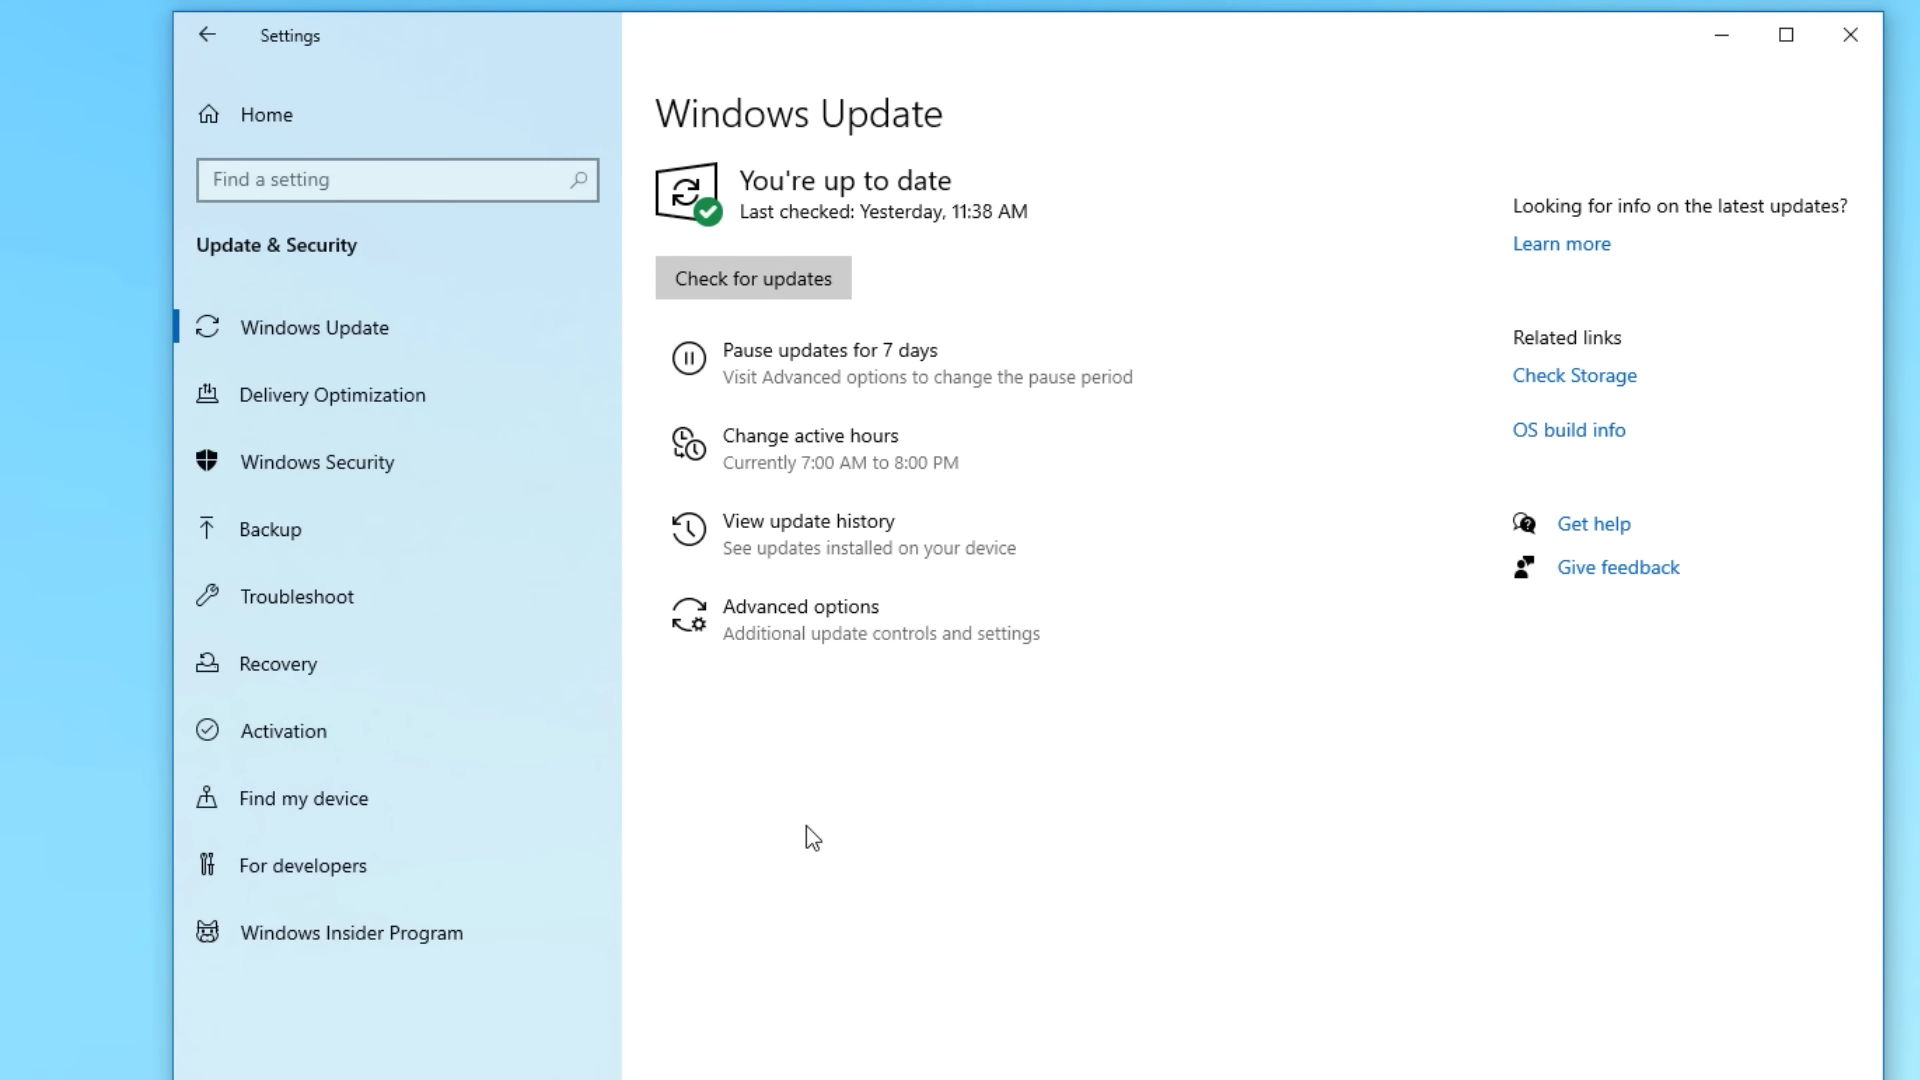Minimize the Settings window
The width and height of the screenshot is (1920, 1080).
click(1721, 35)
